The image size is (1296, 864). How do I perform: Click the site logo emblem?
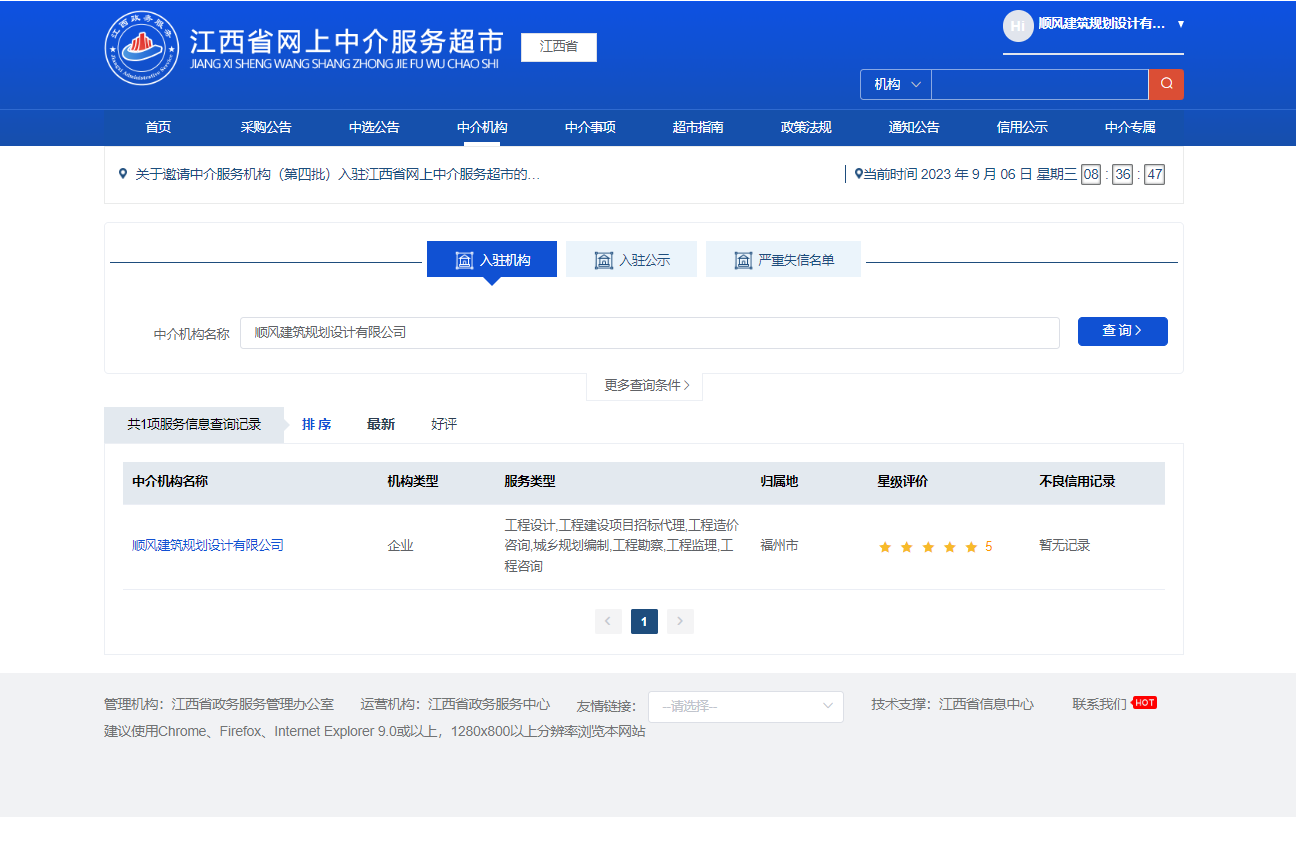point(142,48)
